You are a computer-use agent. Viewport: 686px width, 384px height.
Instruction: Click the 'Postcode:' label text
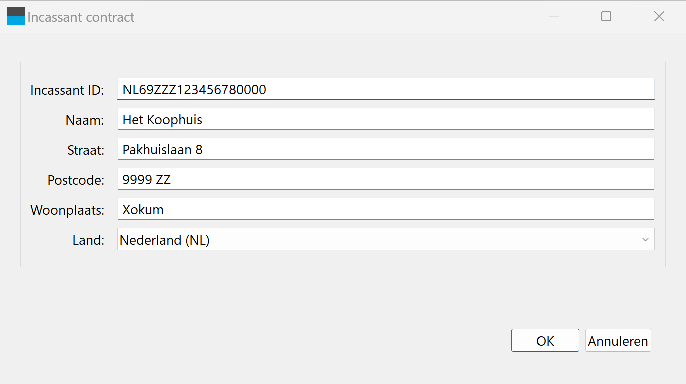76,180
